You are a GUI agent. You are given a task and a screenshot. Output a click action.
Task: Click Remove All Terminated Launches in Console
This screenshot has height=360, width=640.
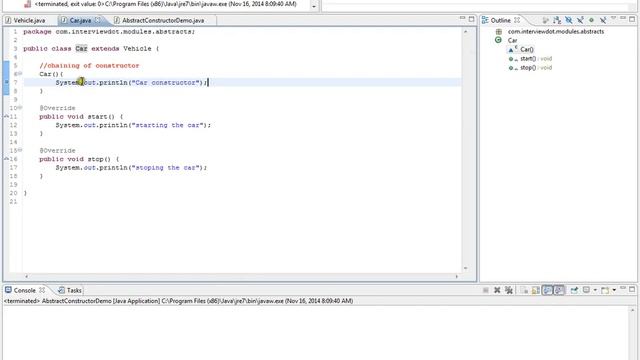click(509, 290)
